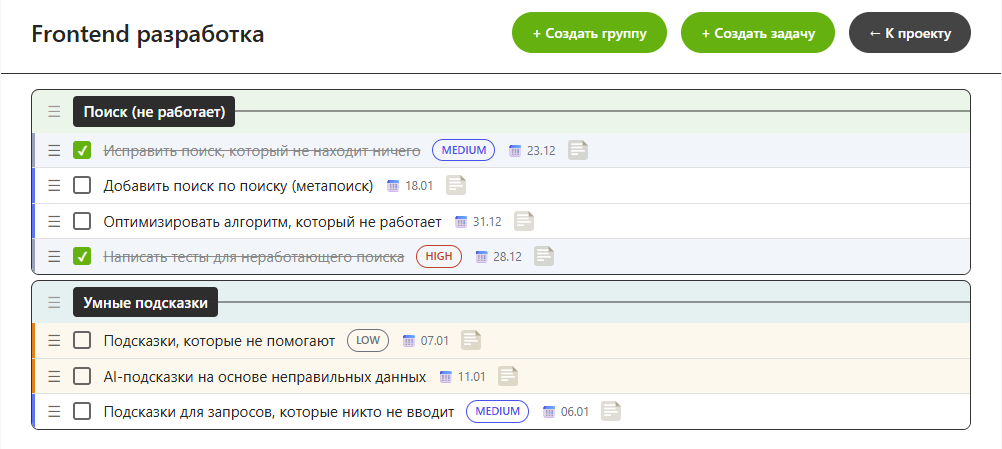
Task: Click calendar icon beside date 06.01
Action: coord(549,412)
